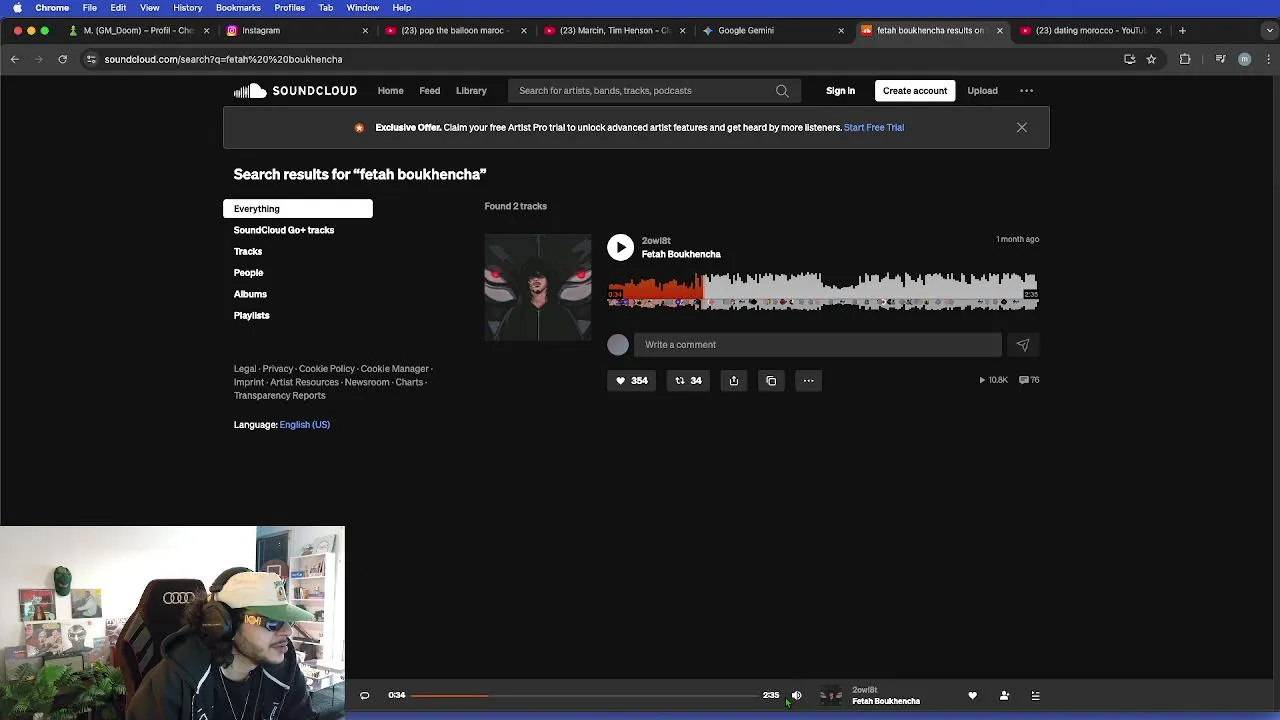The image size is (1280, 720).
Task: Click the Write a comment field
Action: click(x=817, y=345)
